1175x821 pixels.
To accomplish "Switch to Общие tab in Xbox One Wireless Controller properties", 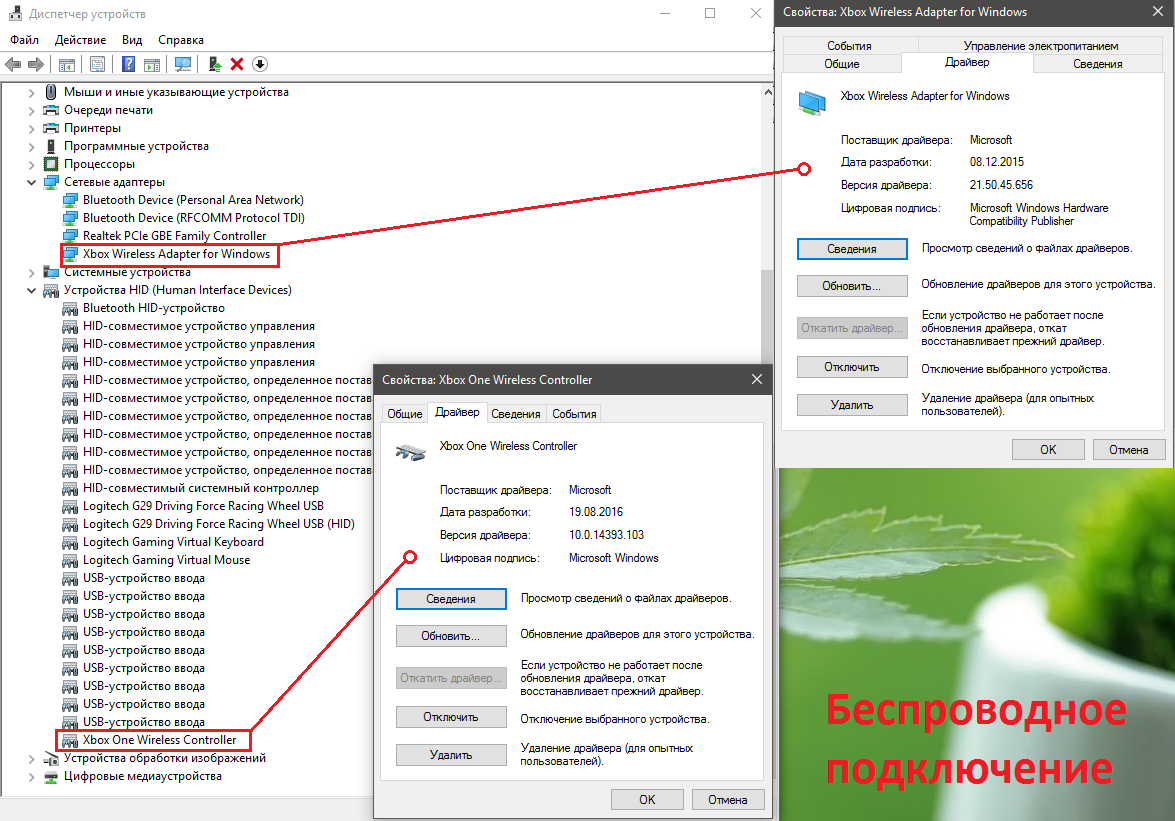I will pyautogui.click(x=405, y=413).
